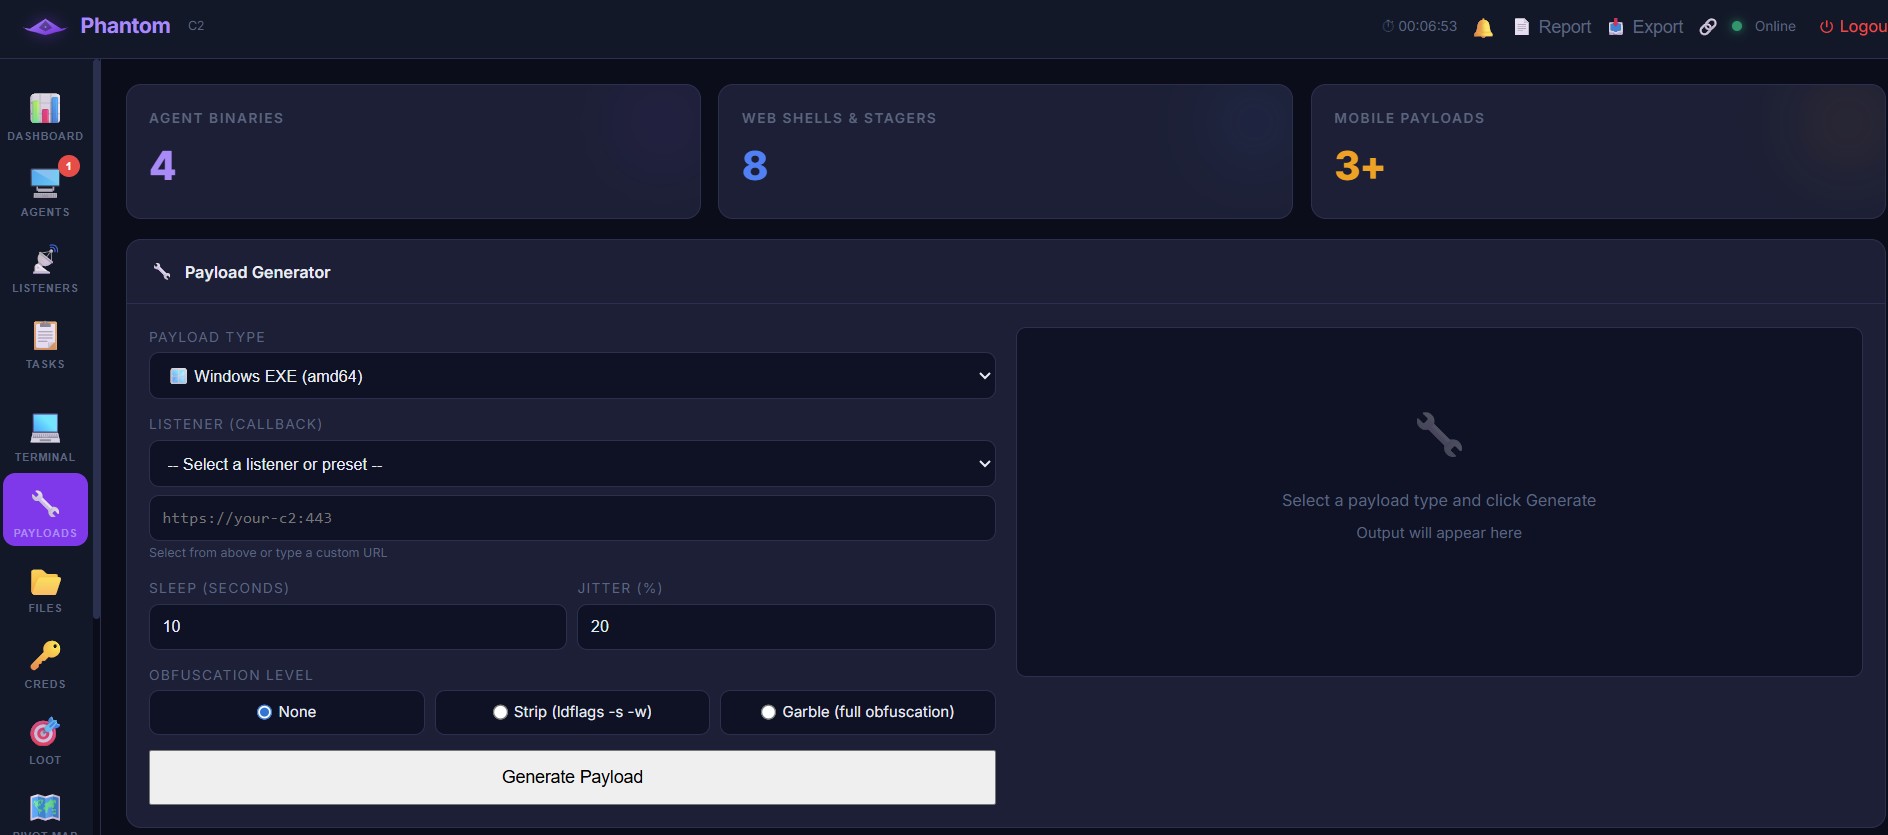Click the "Payload Generator" heading text

[x=257, y=272]
